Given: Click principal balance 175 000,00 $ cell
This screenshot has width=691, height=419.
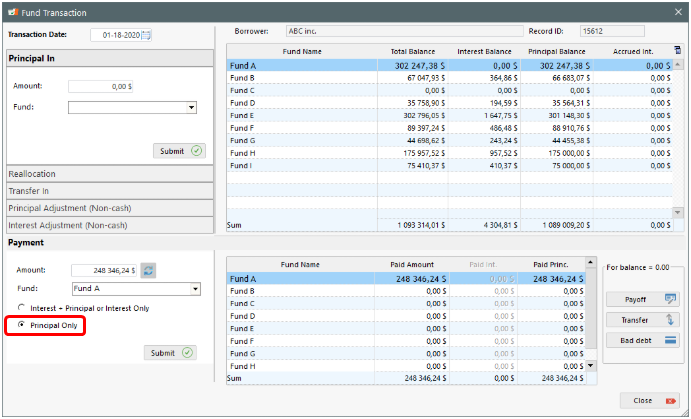Looking at the screenshot, I should click(x=557, y=153).
